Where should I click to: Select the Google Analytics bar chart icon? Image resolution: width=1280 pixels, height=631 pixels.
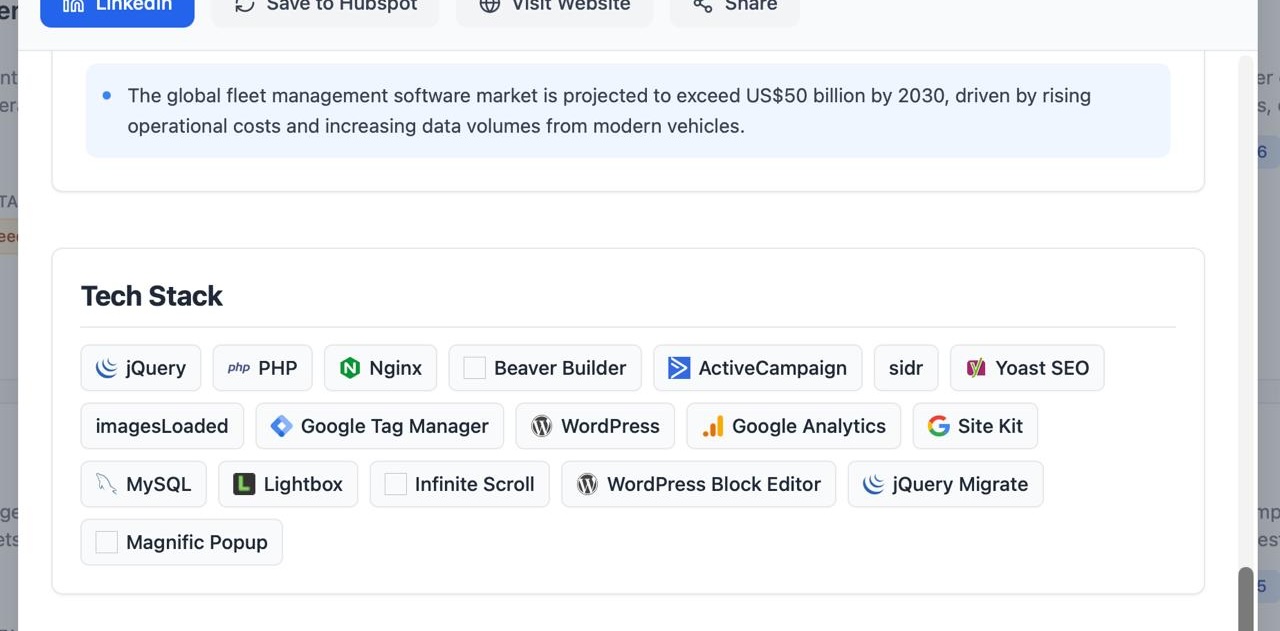tap(711, 425)
